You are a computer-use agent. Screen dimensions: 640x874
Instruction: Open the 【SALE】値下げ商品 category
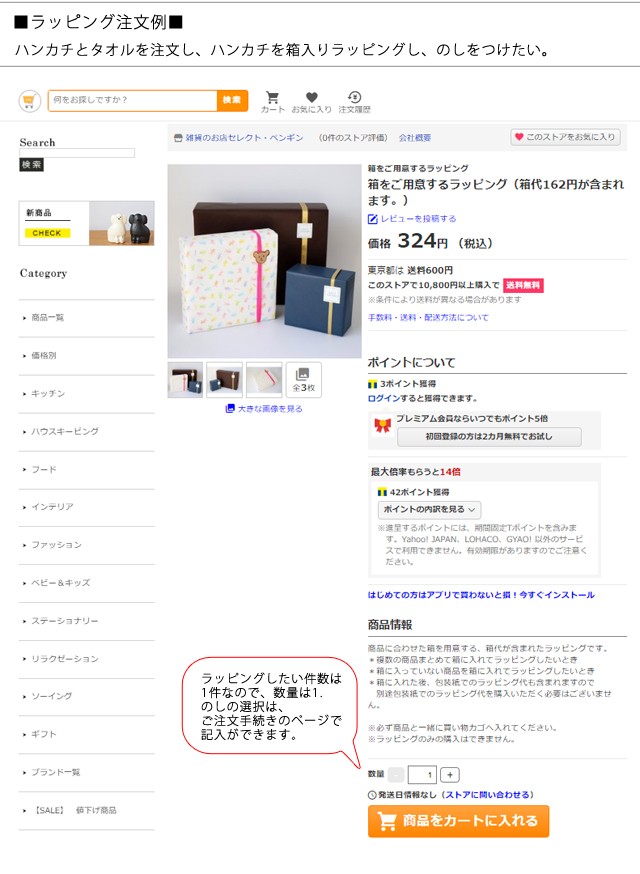[75, 810]
